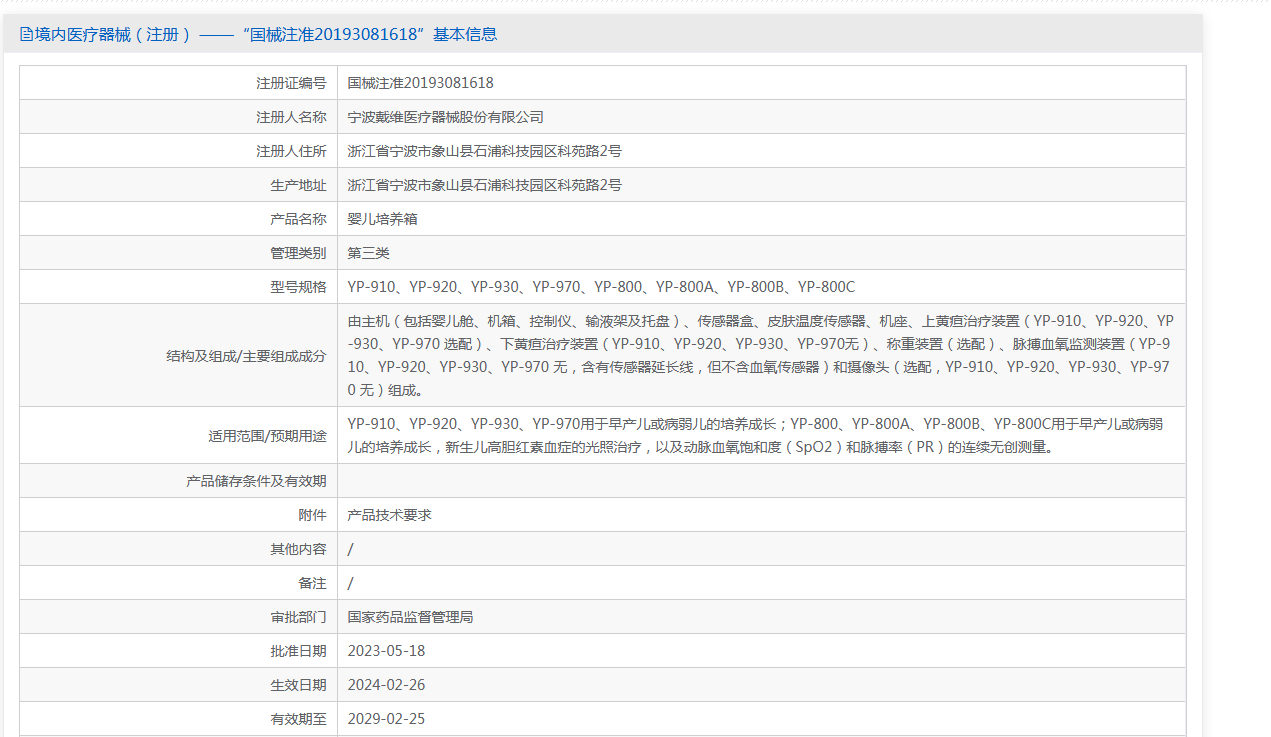Screen dimensions: 1271x737
Task: Click the expiry date '2029-02-25'
Action: [x=386, y=719]
